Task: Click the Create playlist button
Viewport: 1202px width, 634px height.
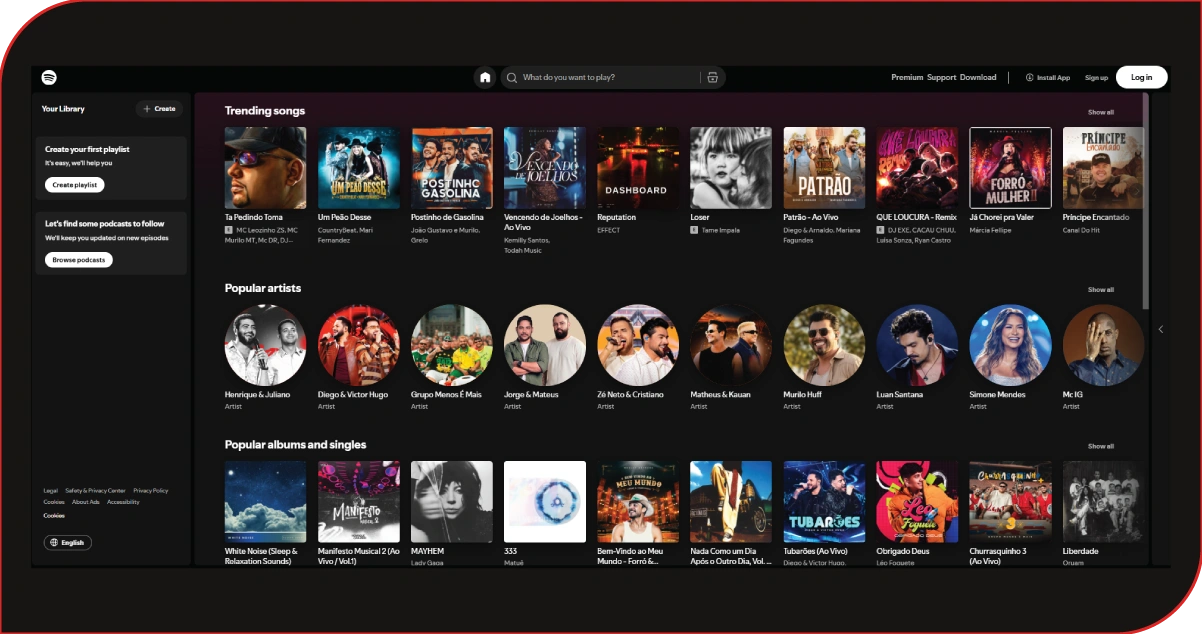Action: [74, 185]
